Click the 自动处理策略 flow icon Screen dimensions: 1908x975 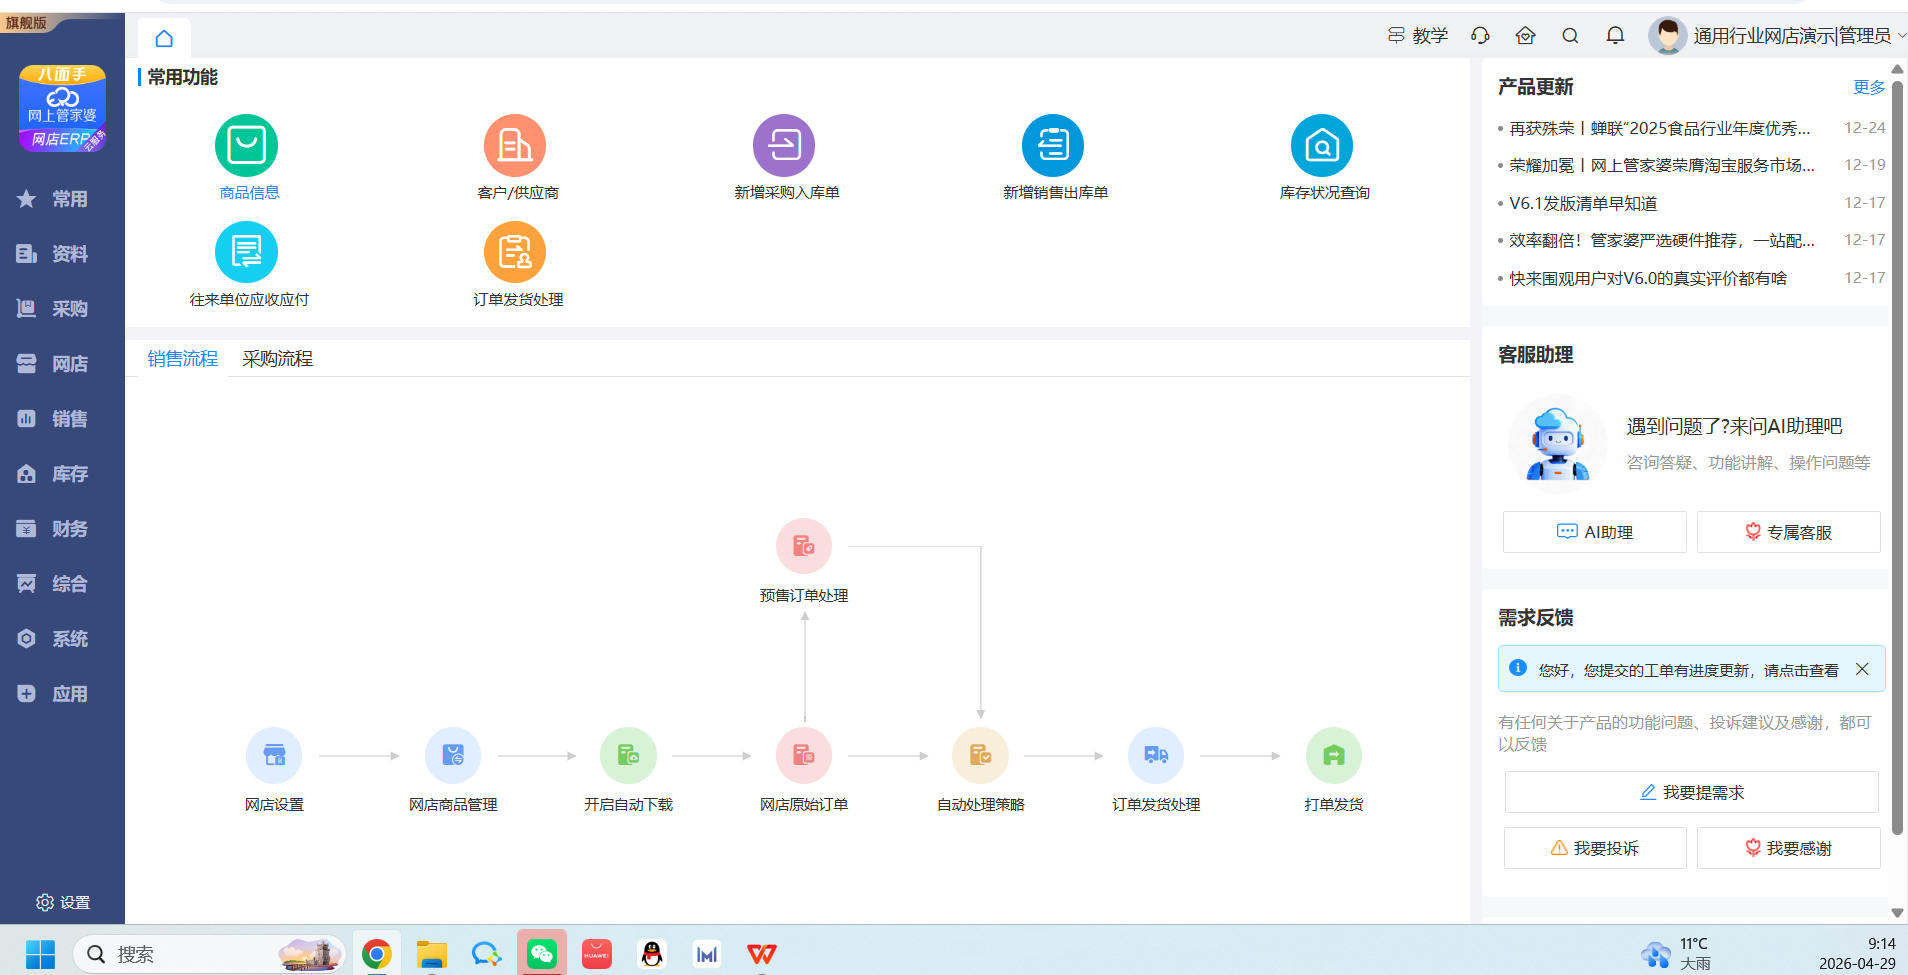pyautogui.click(x=980, y=755)
